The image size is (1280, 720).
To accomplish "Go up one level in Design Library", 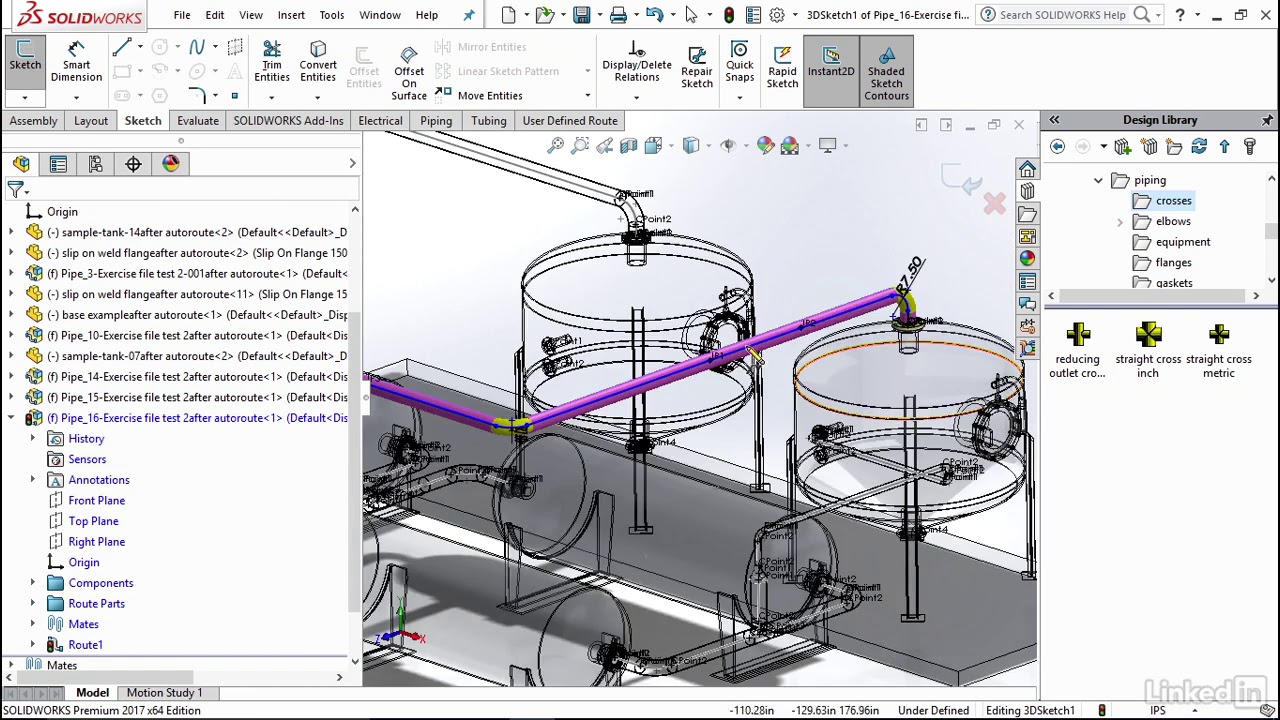I will click(x=1224, y=147).
